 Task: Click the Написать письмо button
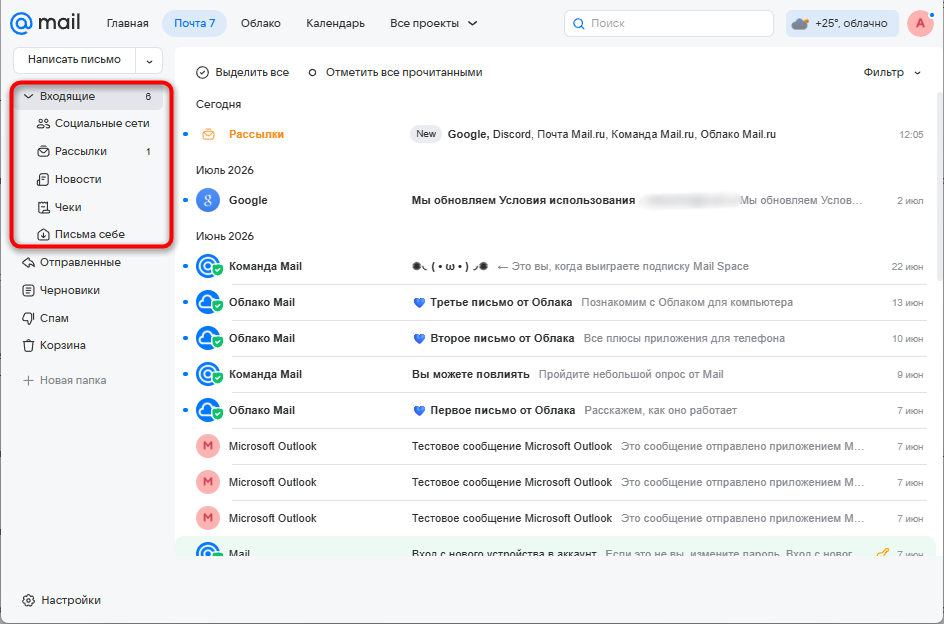(75, 60)
